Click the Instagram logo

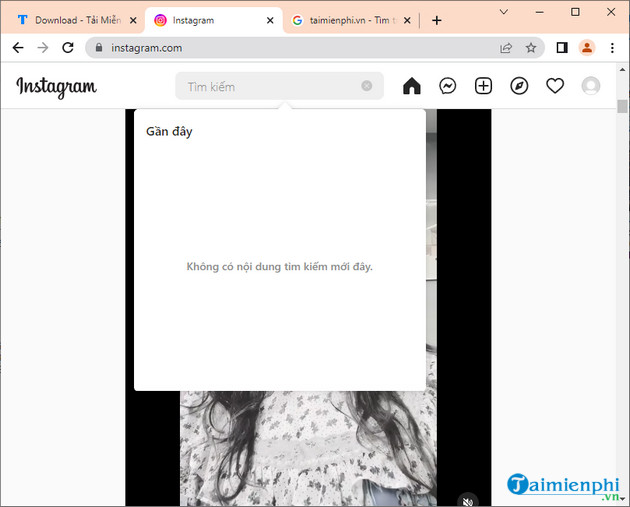(x=57, y=87)
